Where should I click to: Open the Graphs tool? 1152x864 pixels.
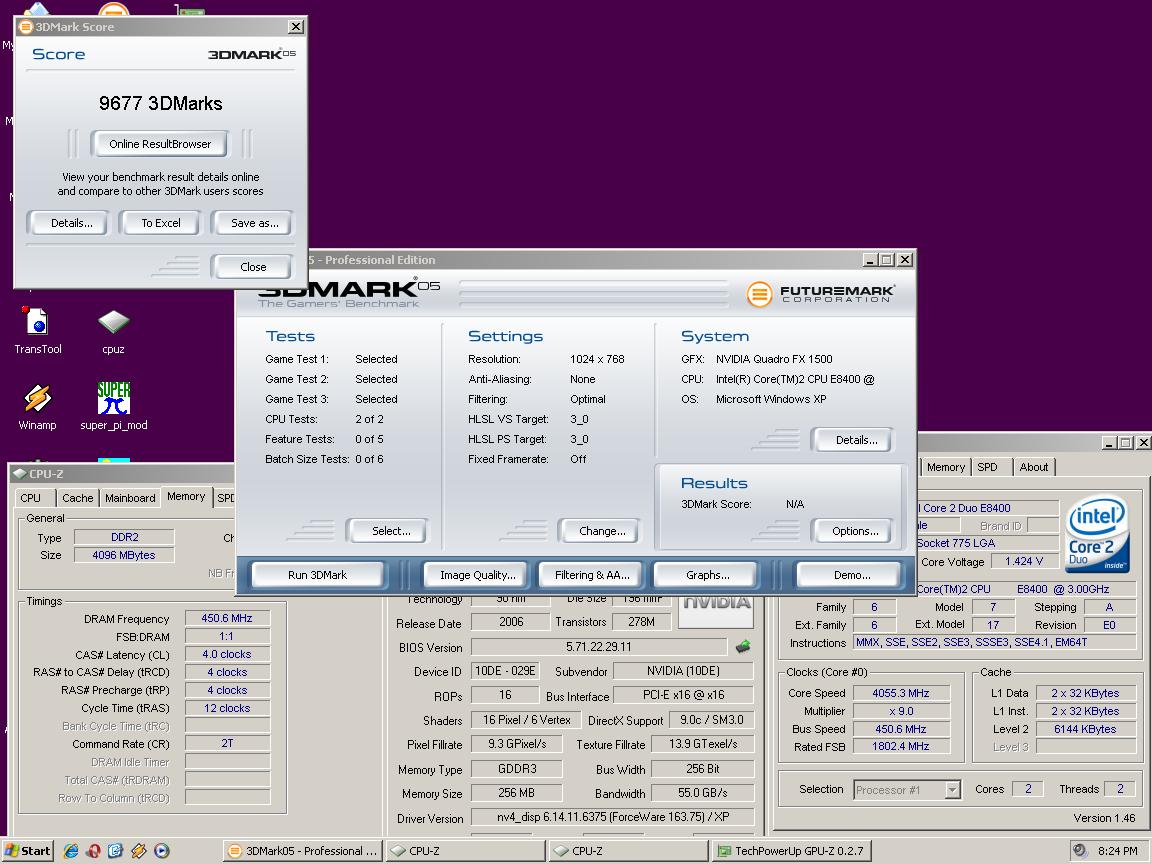[x=707, y=575]
